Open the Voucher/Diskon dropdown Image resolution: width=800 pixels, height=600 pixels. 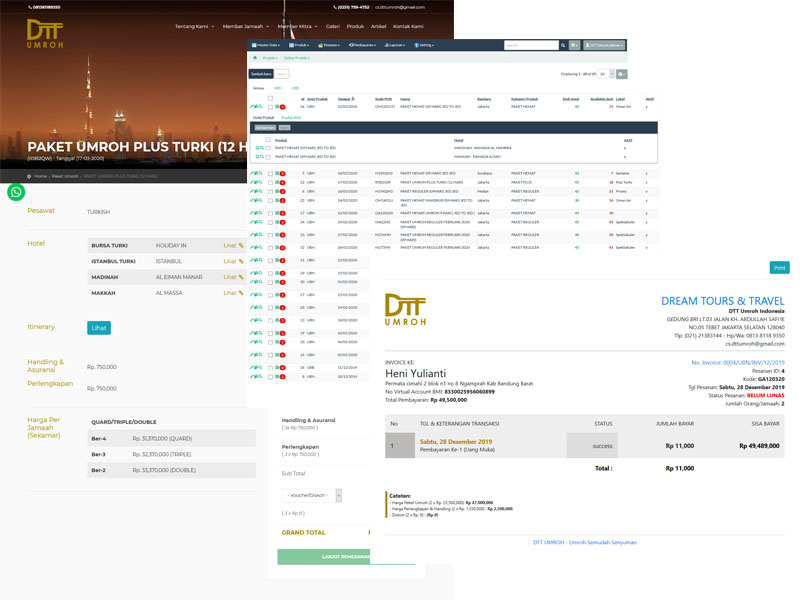coord(312,495)
